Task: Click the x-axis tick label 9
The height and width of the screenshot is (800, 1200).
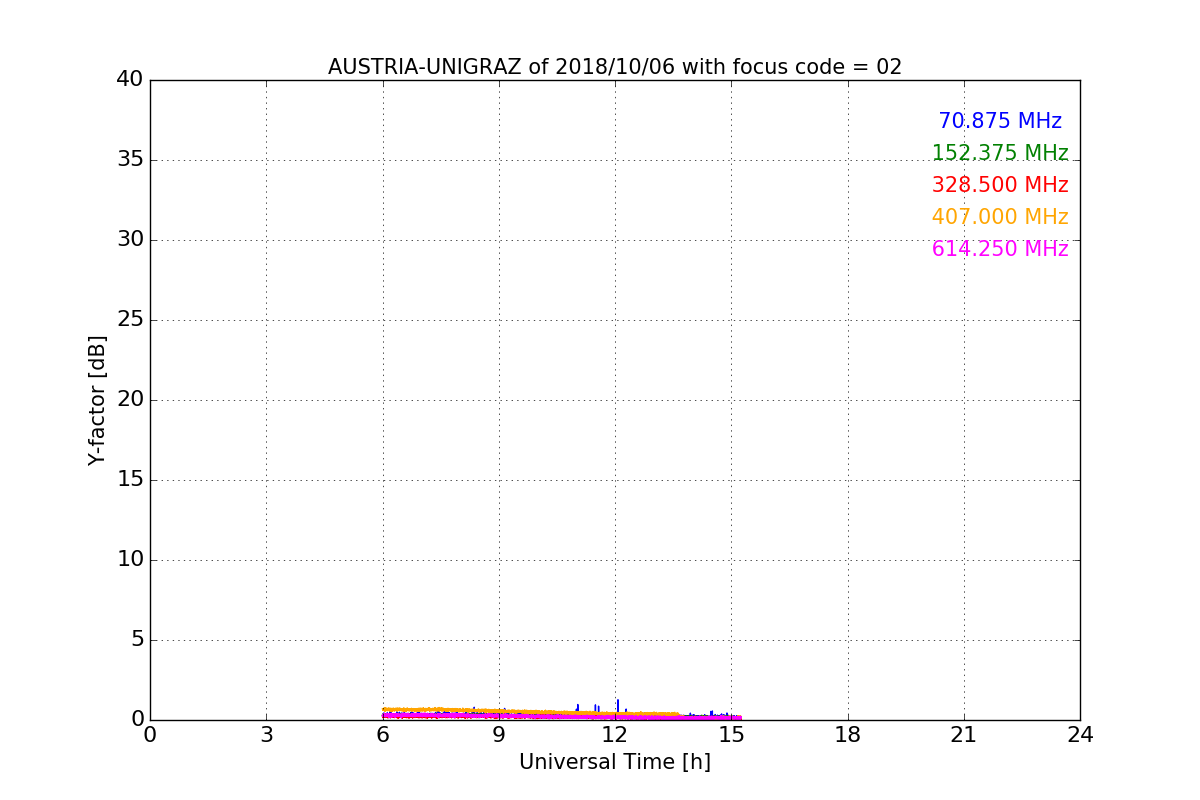Action: click(x=499, y=735)
